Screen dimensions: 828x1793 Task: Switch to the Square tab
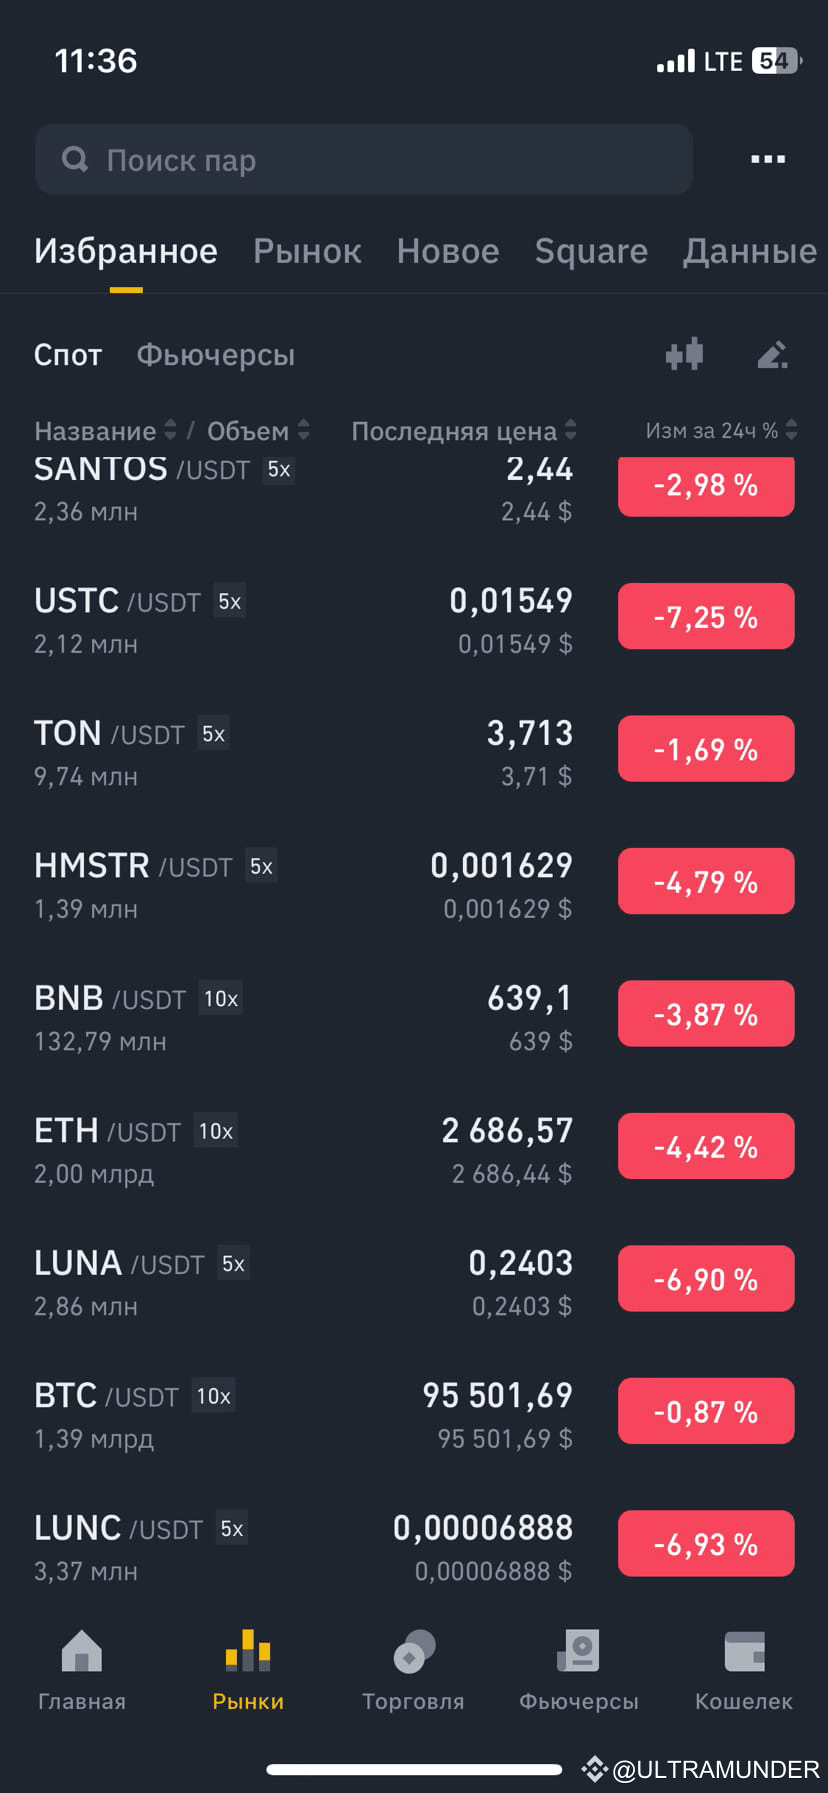tap(591, 251)
